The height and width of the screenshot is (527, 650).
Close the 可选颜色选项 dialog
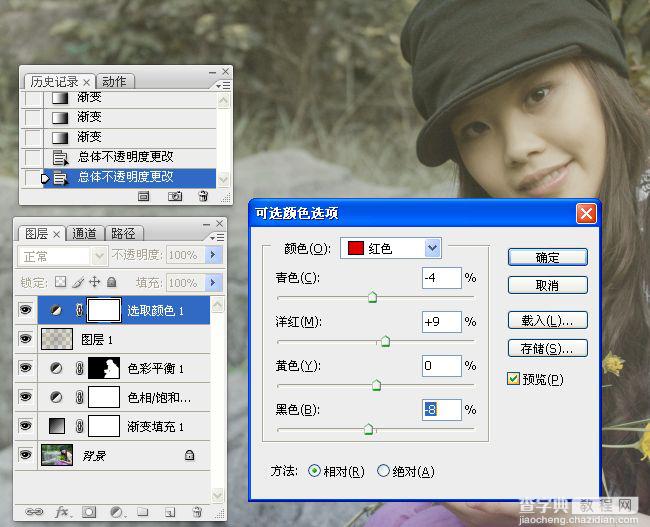point(586,214)
